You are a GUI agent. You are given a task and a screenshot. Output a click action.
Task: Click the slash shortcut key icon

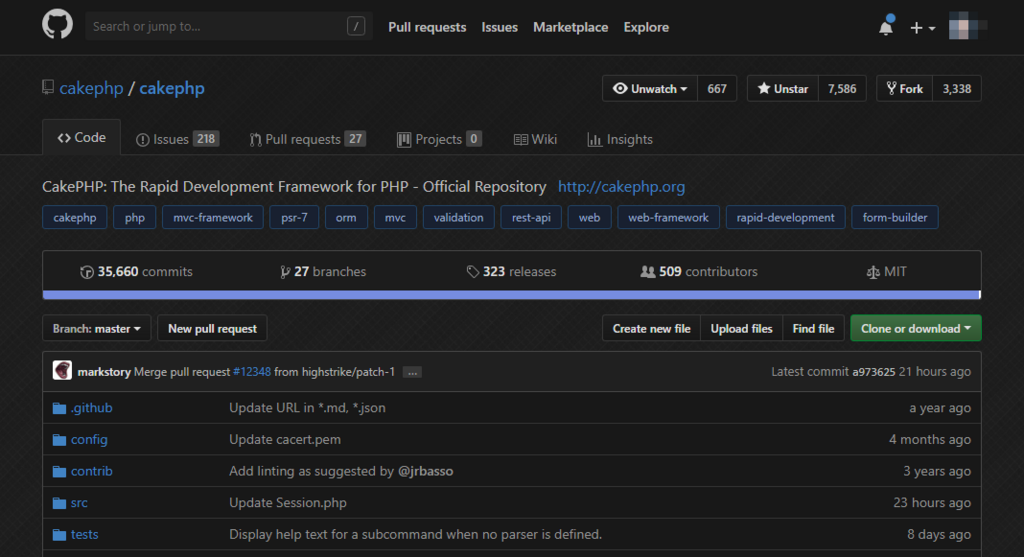[356, 26]
